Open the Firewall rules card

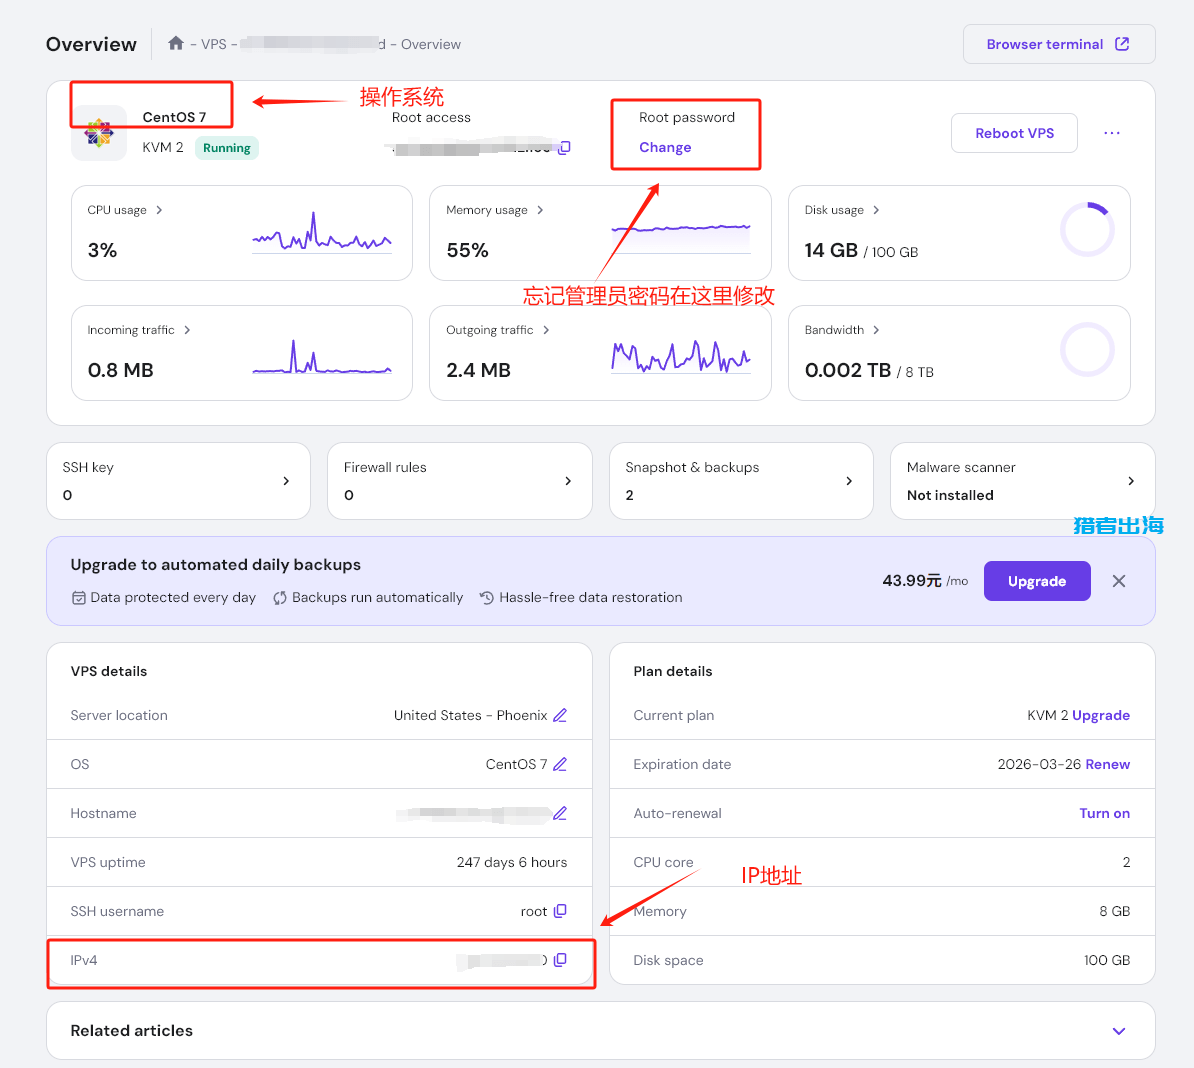click(459, 481)
